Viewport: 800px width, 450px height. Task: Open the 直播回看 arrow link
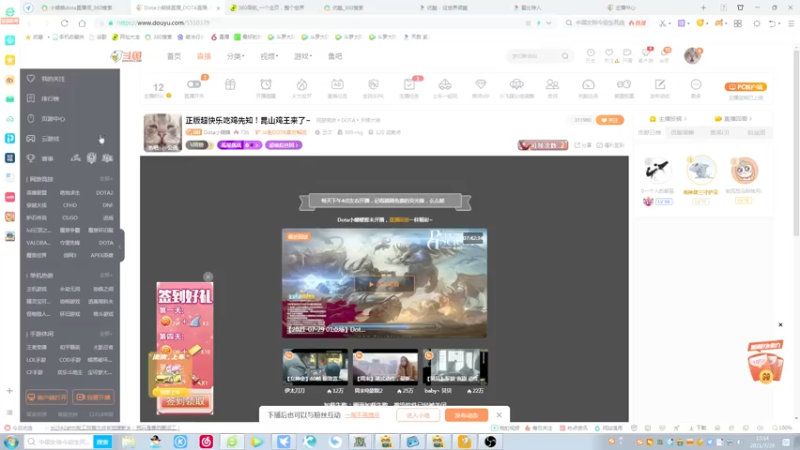[x=733, y=119]
